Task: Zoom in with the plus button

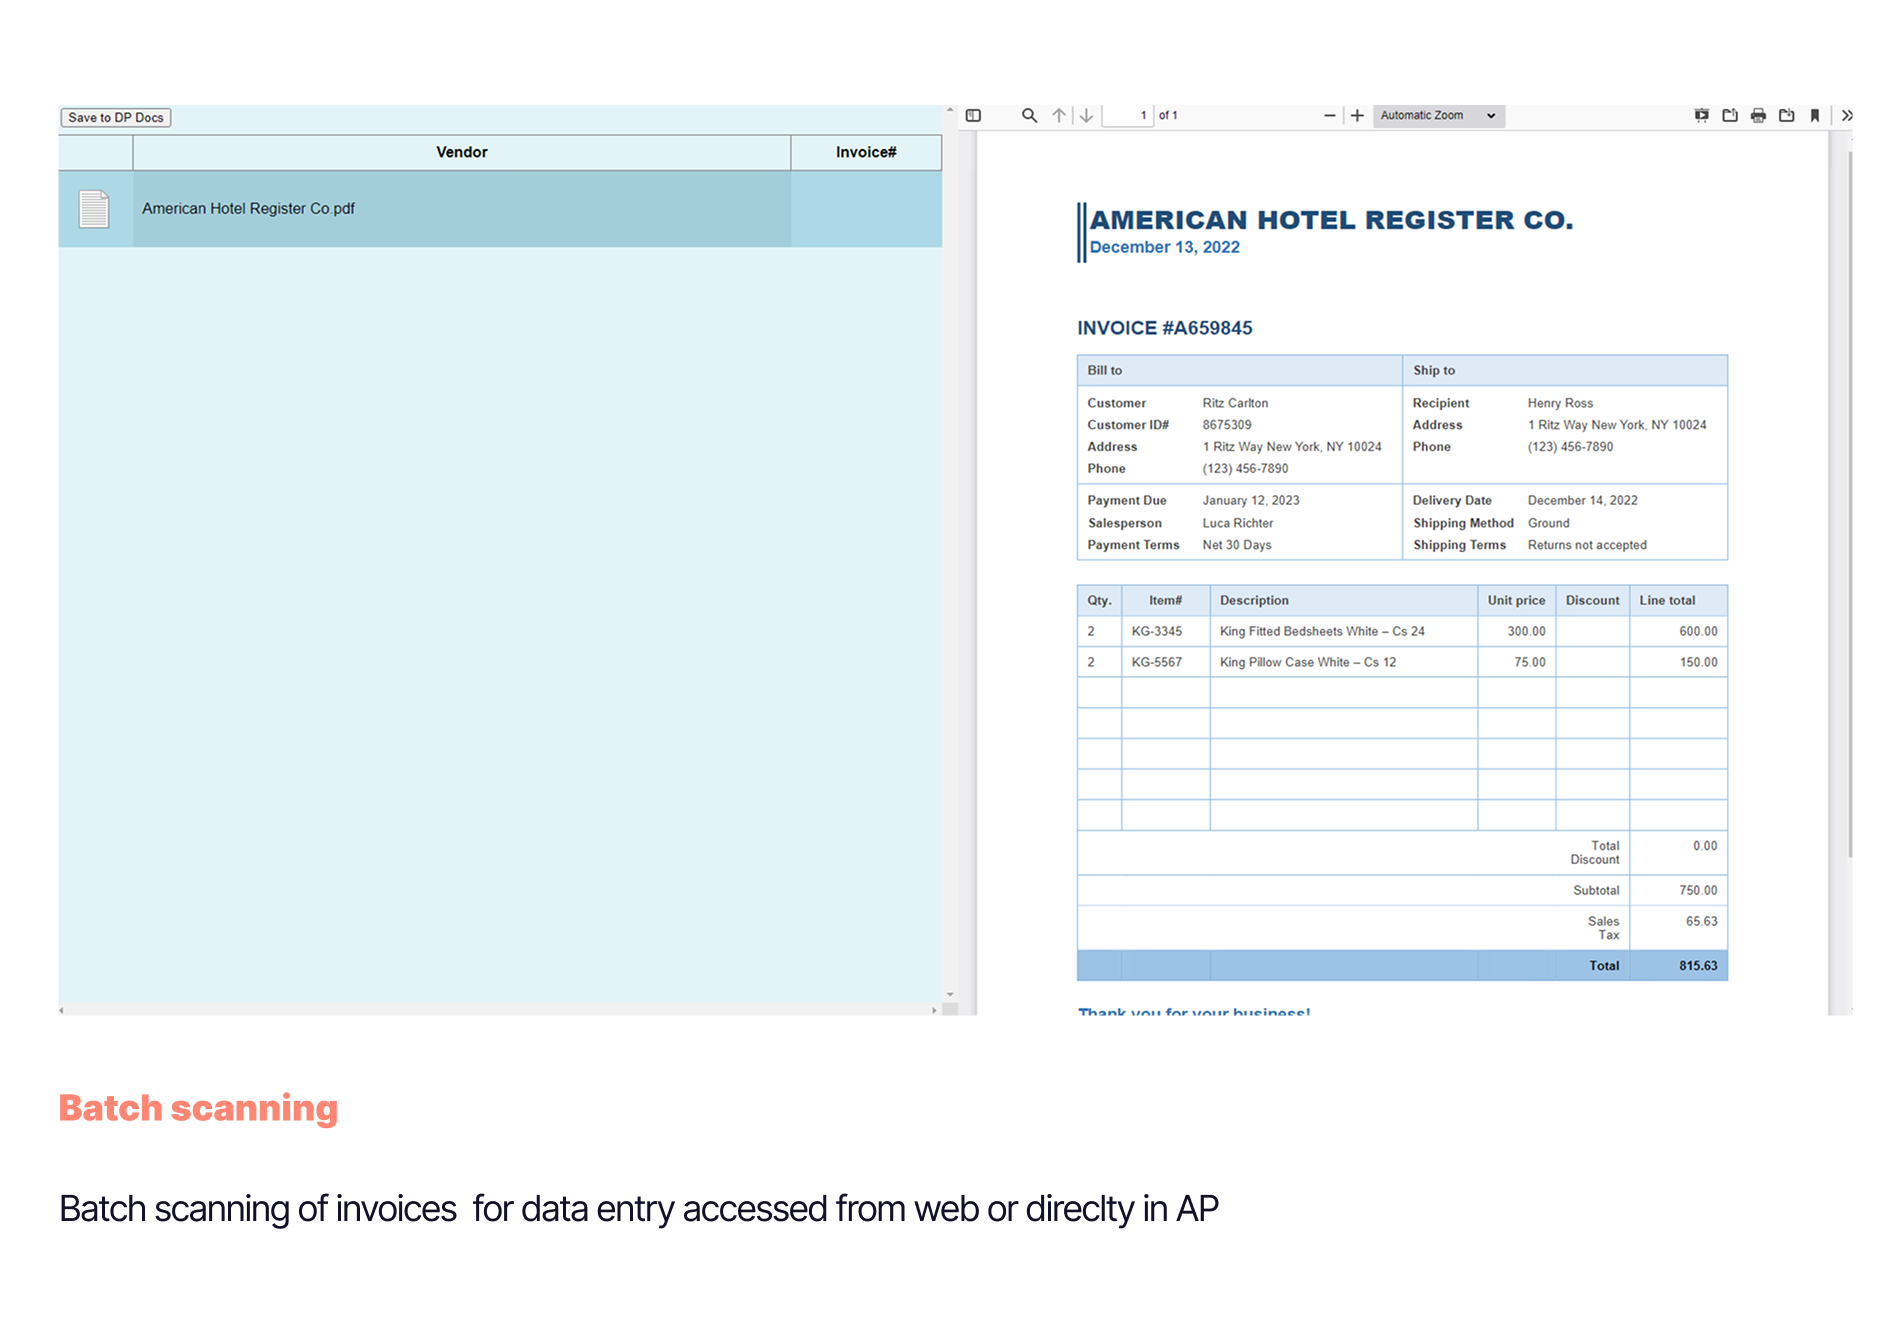Action: coord(1357,116)
